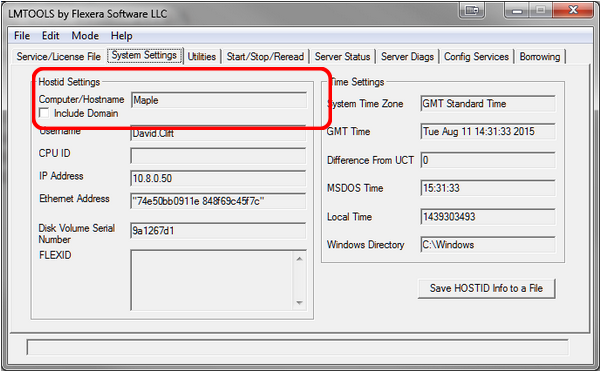Open the Edit menu
The width and height of the screenshot is (601, 371).
point(51,36)
